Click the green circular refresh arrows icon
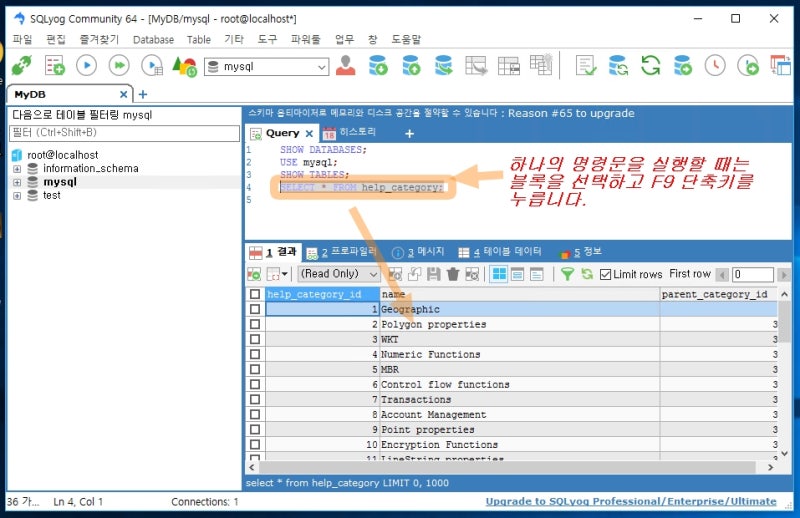Image resolution: width=800 pixels, height=518 pixels. click(x=651, y=65)
